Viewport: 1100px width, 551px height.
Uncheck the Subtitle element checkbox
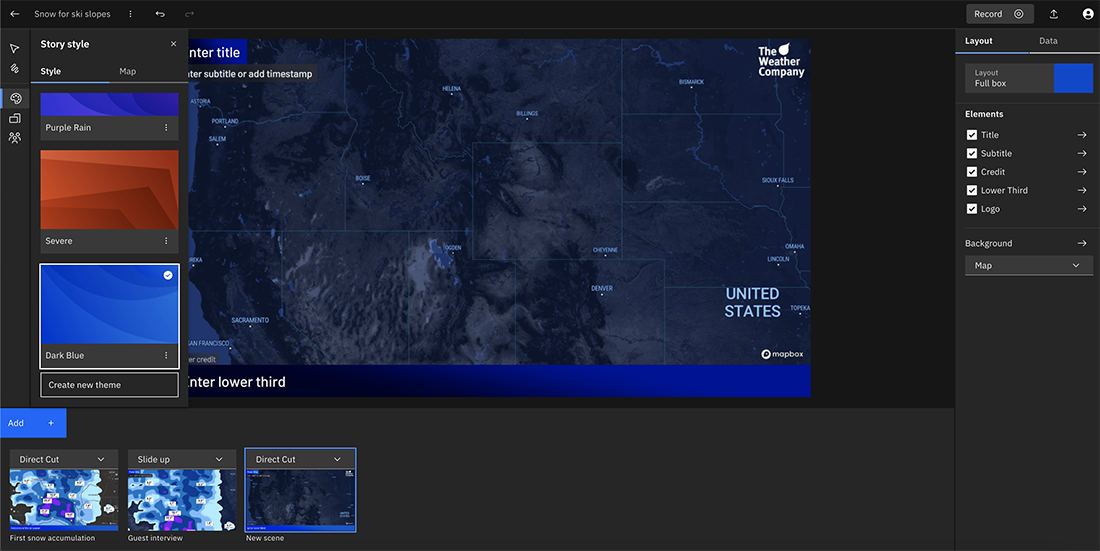pos(972,153)
